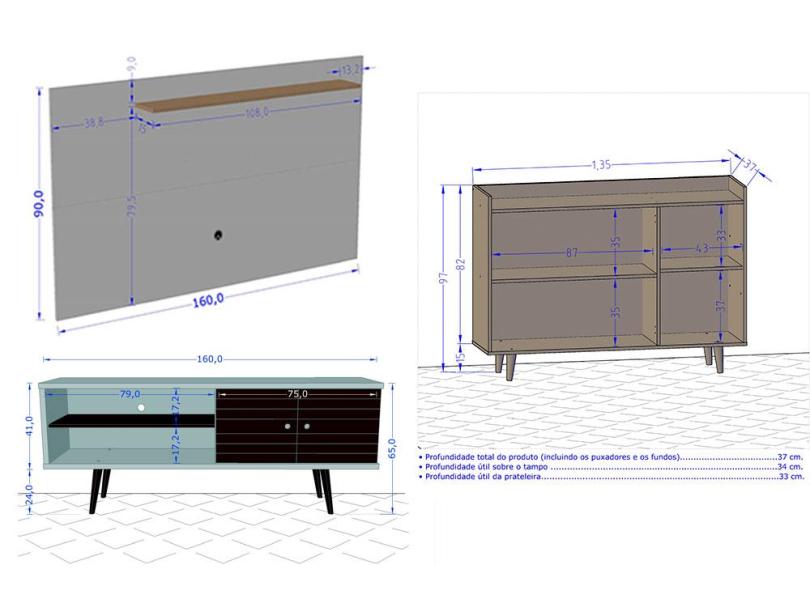Click the 108,0 shelf length dimension
The image size is (810, 590).
257,113
